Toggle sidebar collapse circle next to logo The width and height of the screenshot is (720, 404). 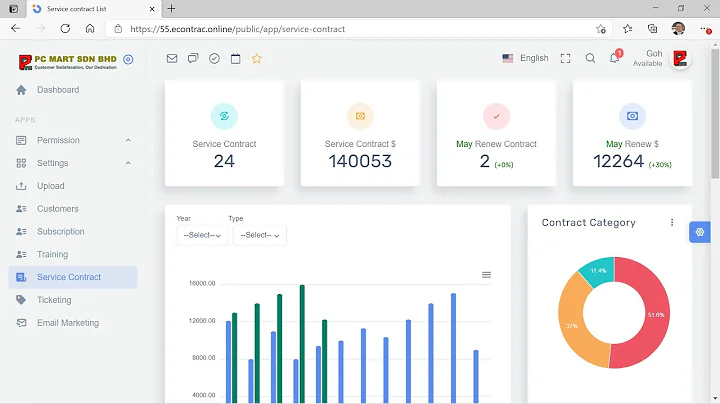pyautogui.click(x=128, y=59)
